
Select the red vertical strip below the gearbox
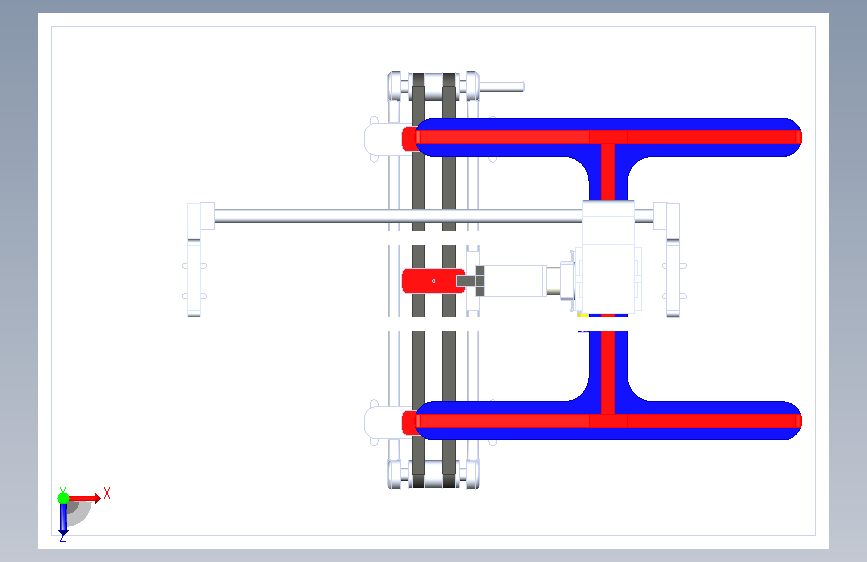click(608, 372)
